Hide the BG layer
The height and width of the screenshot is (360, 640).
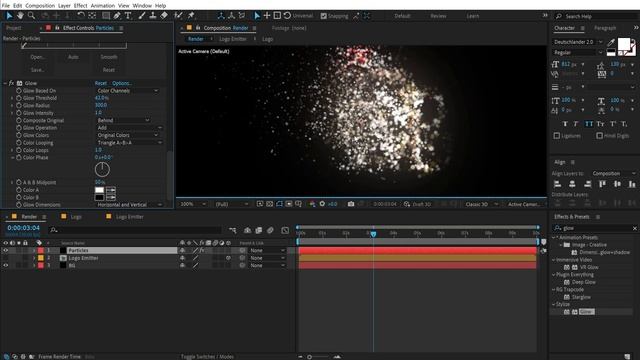pyautogui.click(x=5, y=265)
